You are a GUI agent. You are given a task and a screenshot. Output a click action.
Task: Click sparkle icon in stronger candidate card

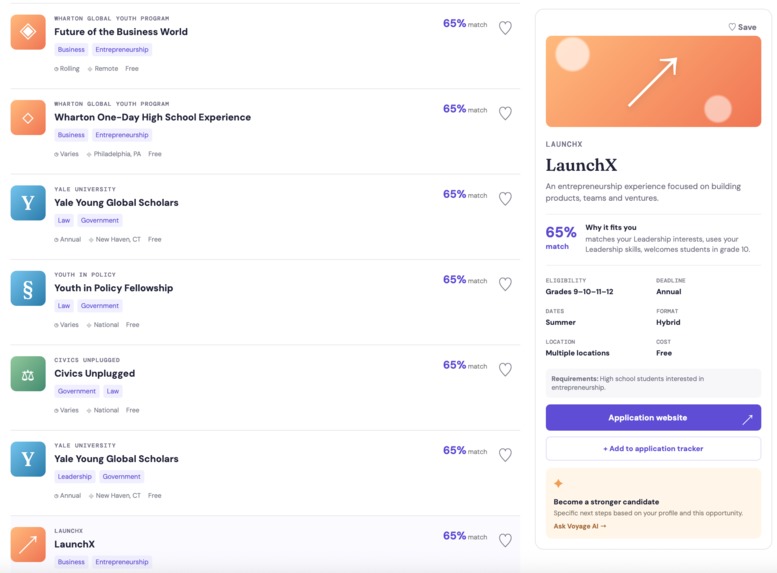[x=558, y=483]
